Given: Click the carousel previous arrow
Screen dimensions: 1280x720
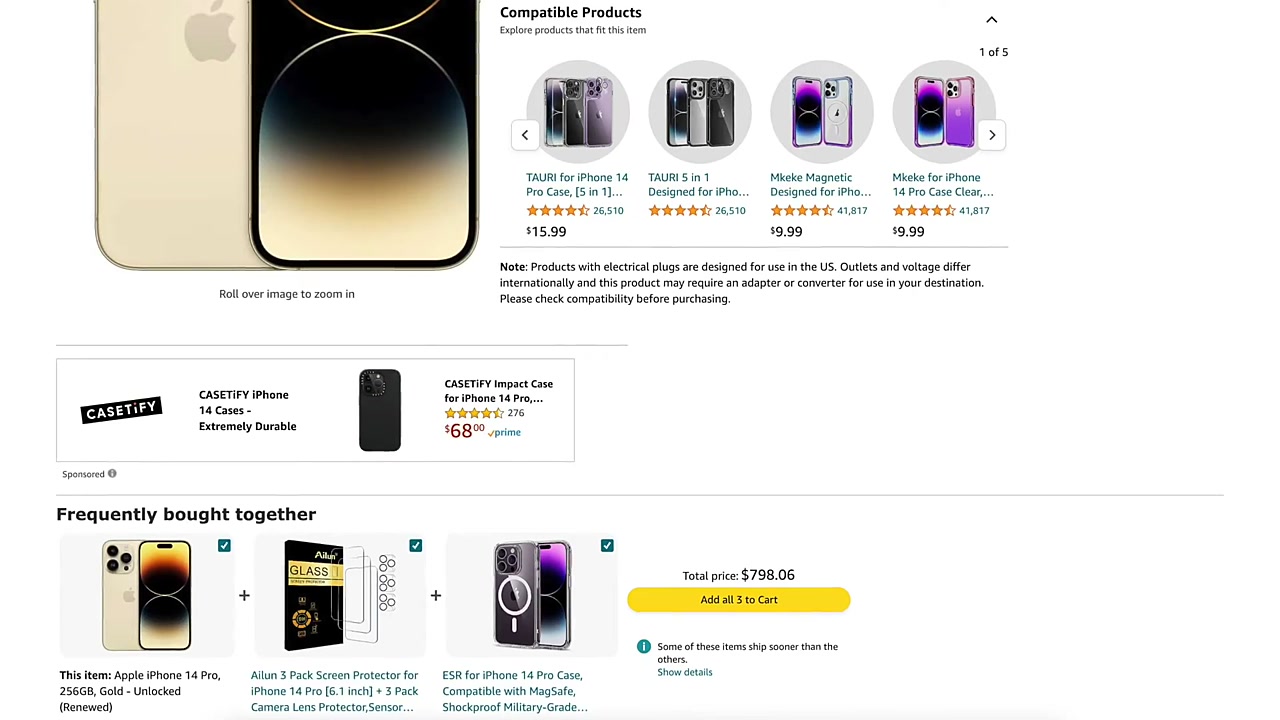Looking at the screenshot, I should (x=525, y=135).
